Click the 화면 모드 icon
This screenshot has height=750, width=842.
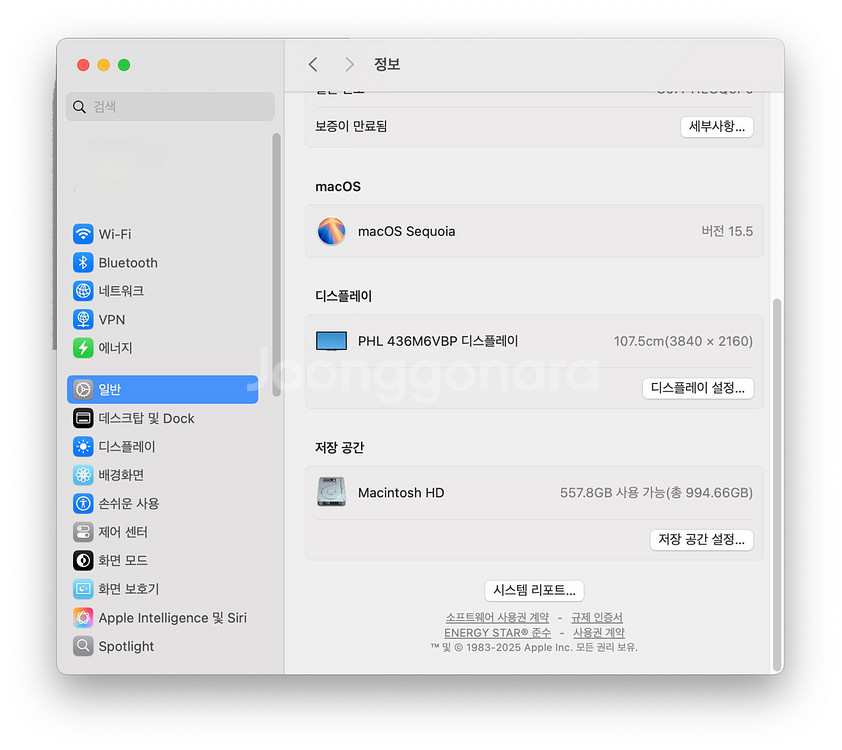click(x=83, y=560)
